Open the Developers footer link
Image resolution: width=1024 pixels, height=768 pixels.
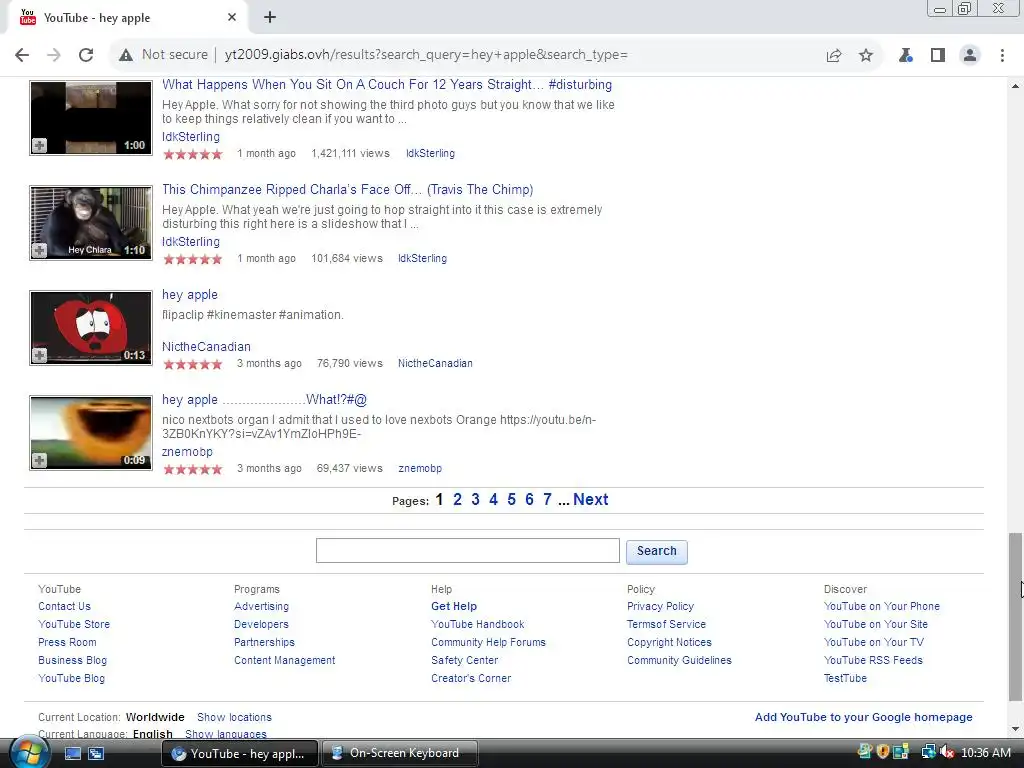click(261, 624)
